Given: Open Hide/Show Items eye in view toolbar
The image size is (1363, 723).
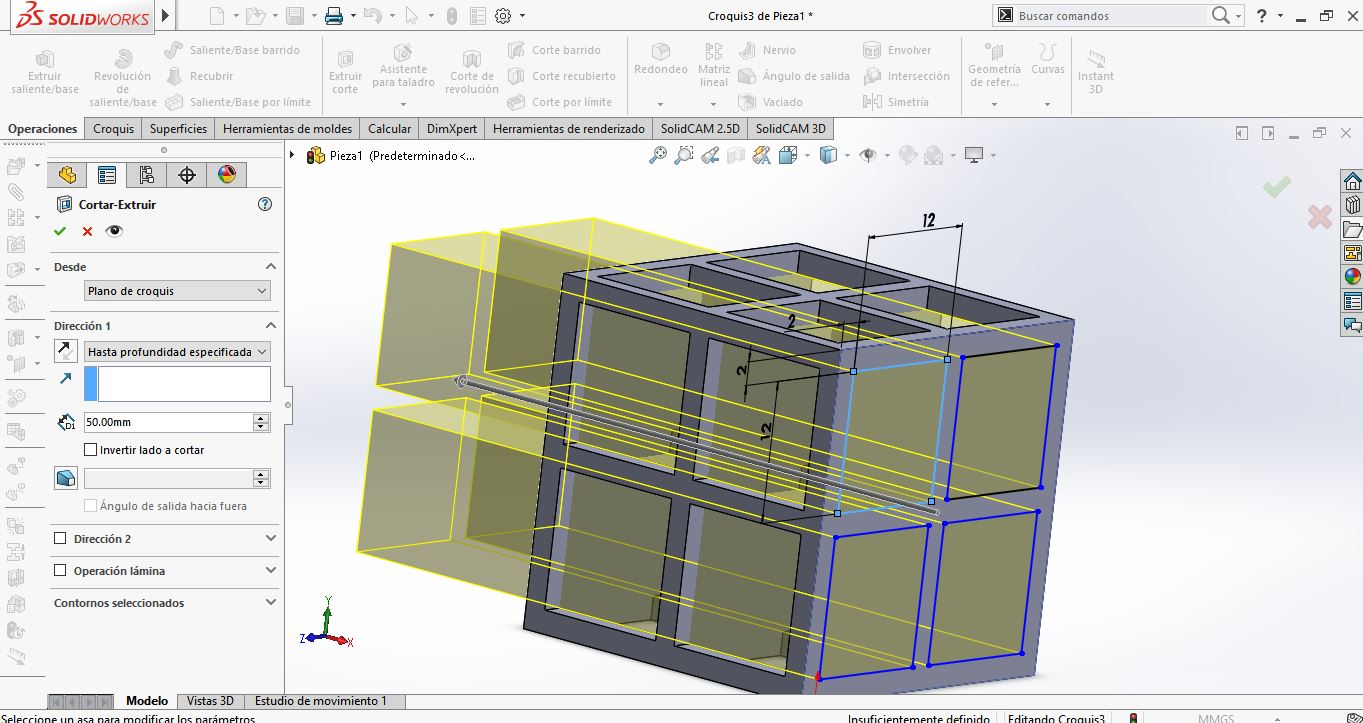Looking at the screenshot, I should click(x=868, y=155).
